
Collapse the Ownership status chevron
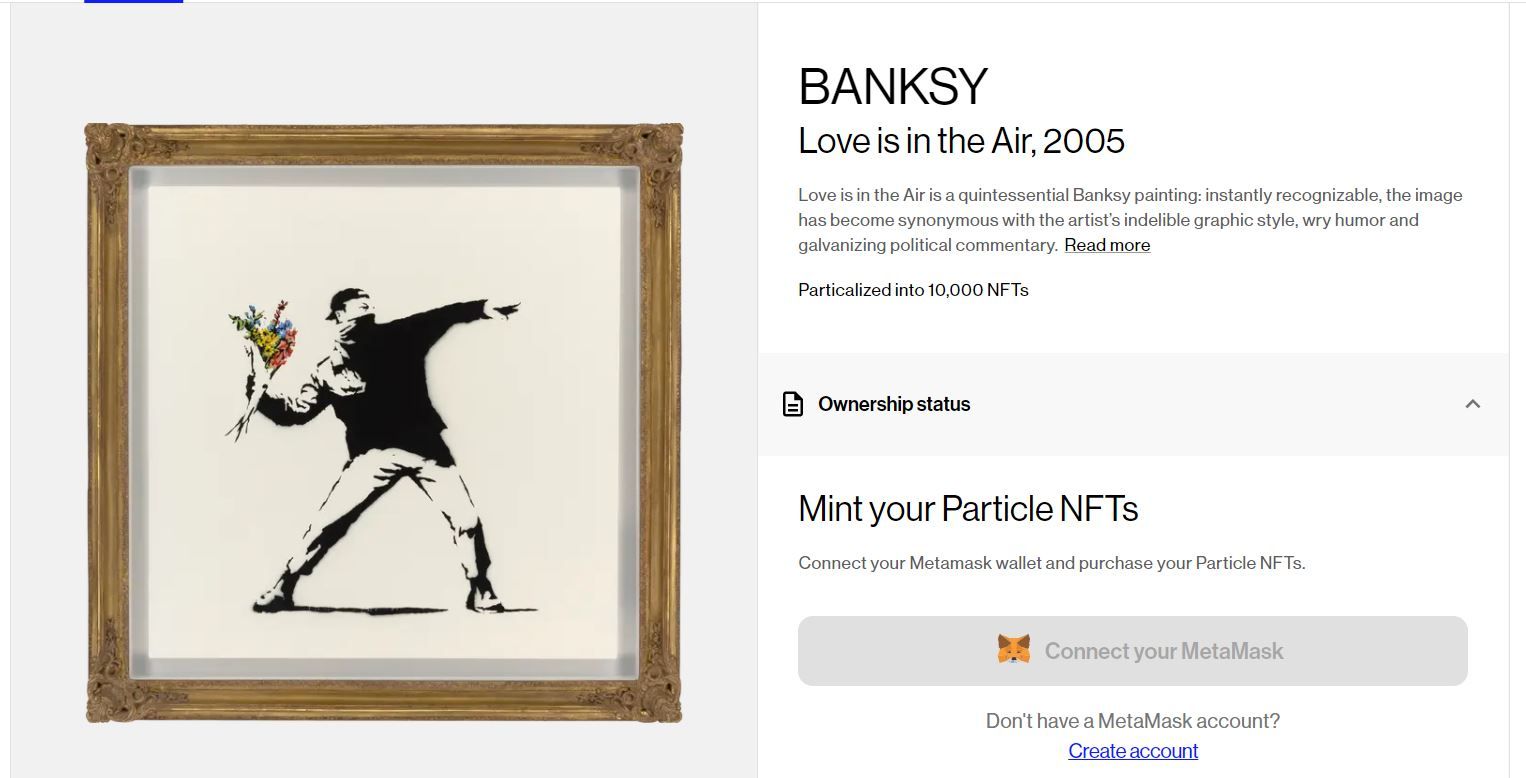pos(1472,404)
